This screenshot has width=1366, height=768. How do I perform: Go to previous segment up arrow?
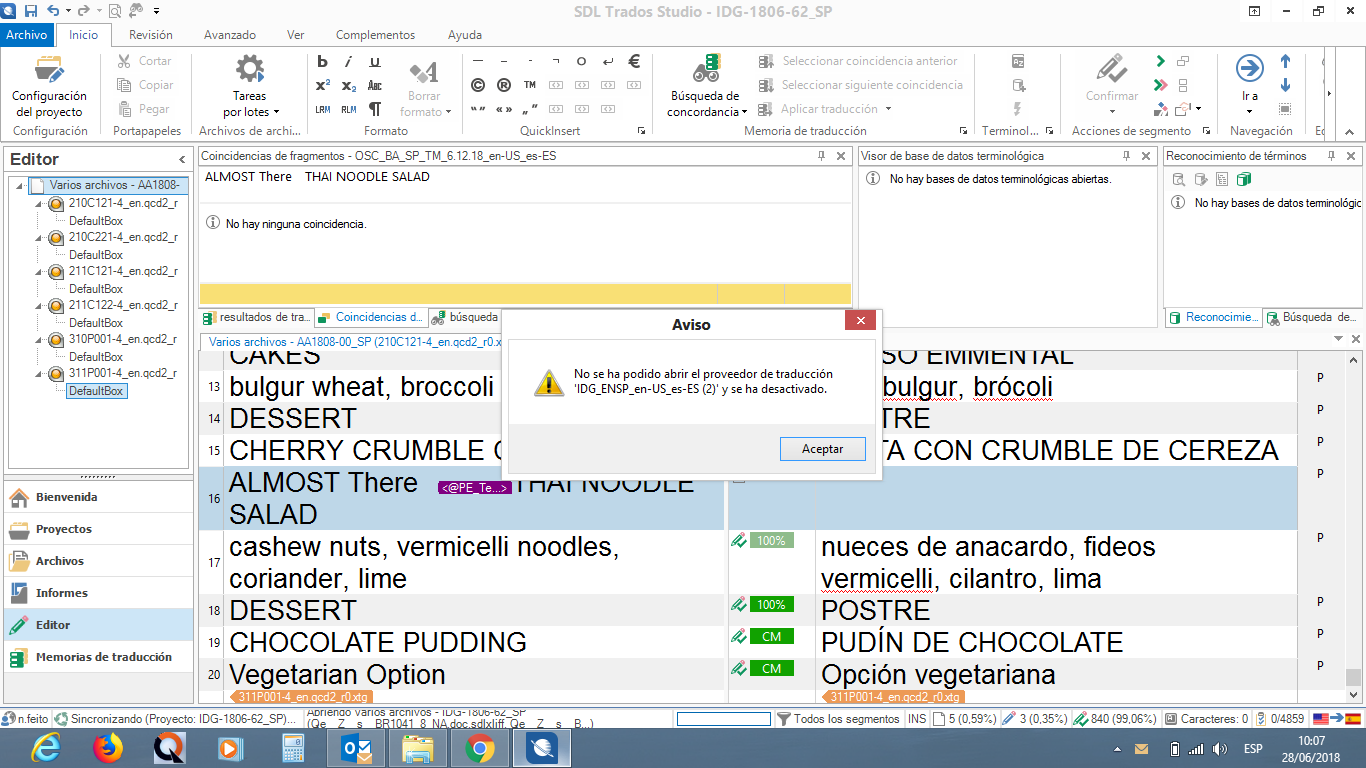click(1286, 62)
